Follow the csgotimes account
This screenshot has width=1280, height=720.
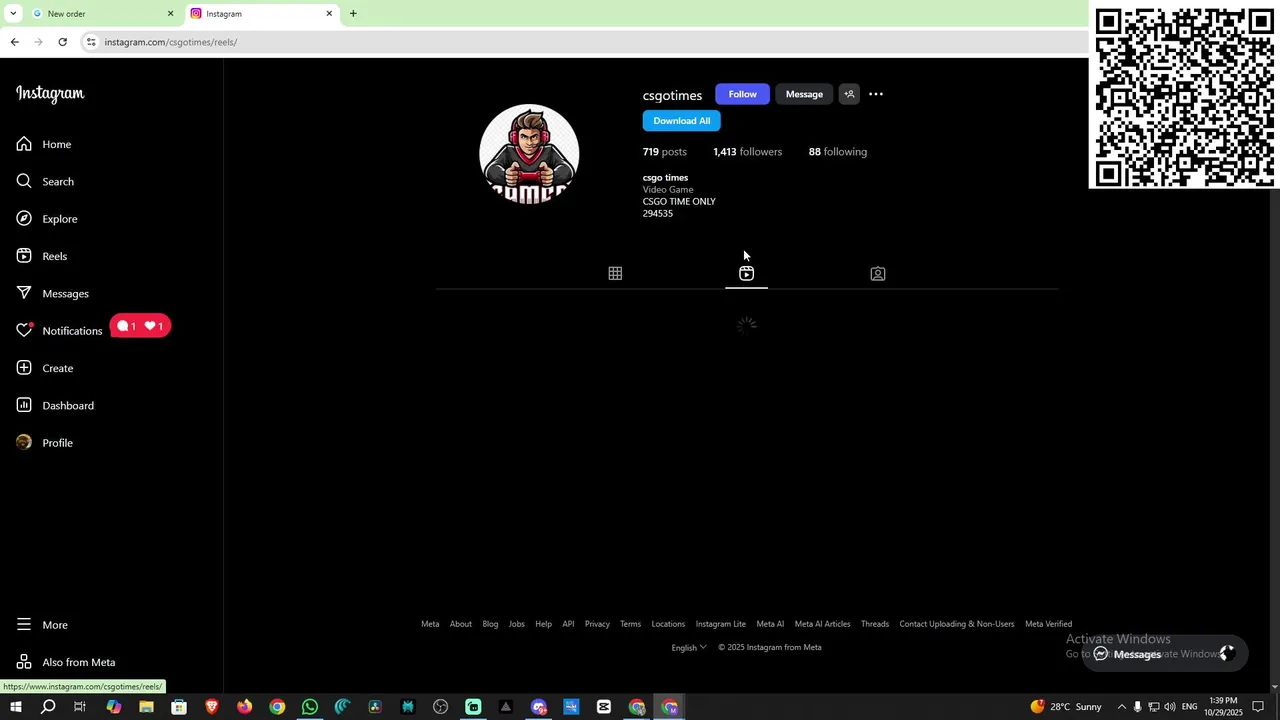point(742,94)
